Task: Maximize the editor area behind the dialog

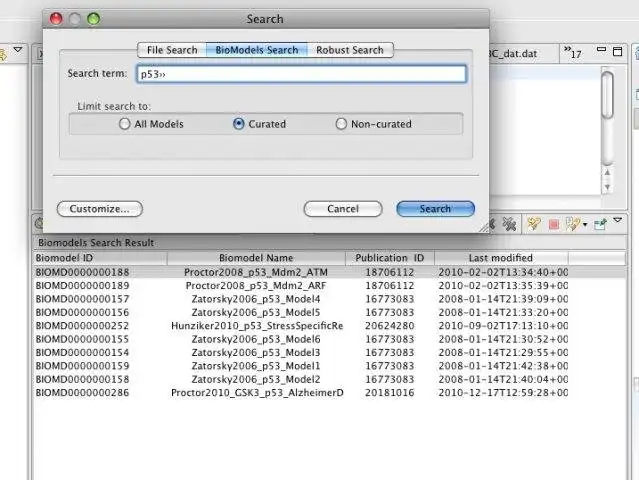Action: point(618,51)
